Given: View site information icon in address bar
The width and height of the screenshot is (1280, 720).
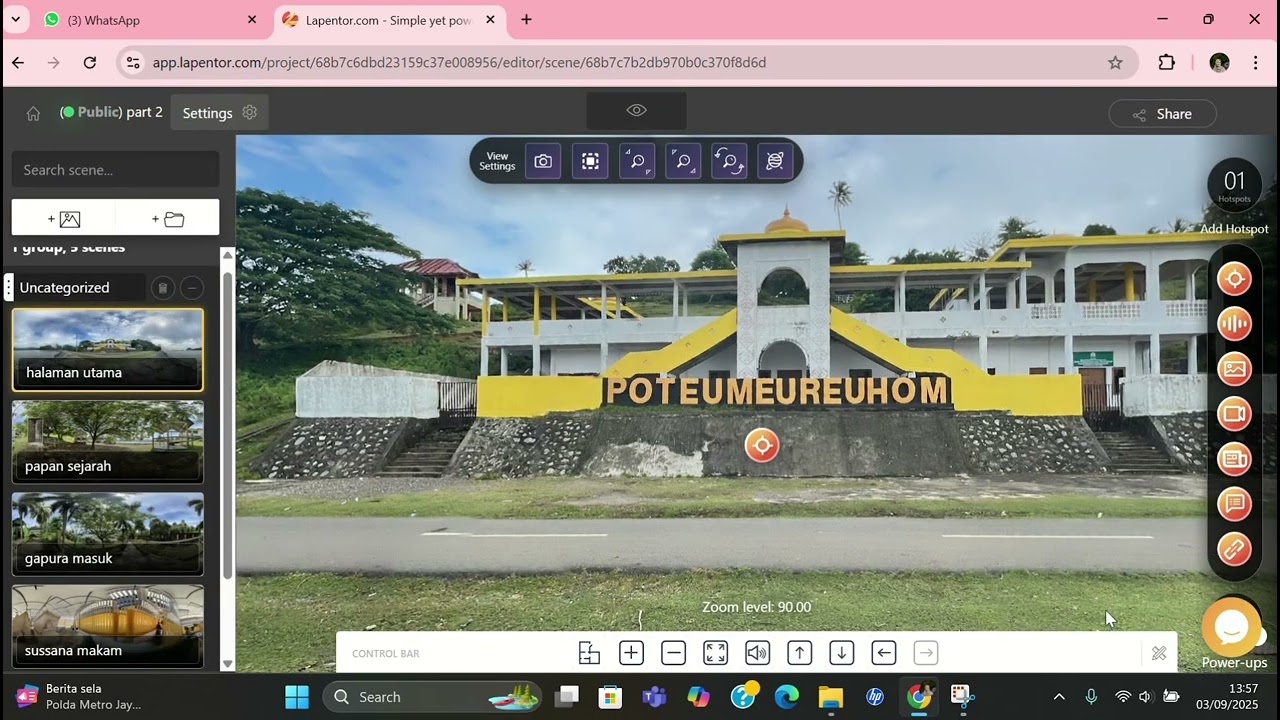Looking at the screenshot, I should (x=133, y=62).
